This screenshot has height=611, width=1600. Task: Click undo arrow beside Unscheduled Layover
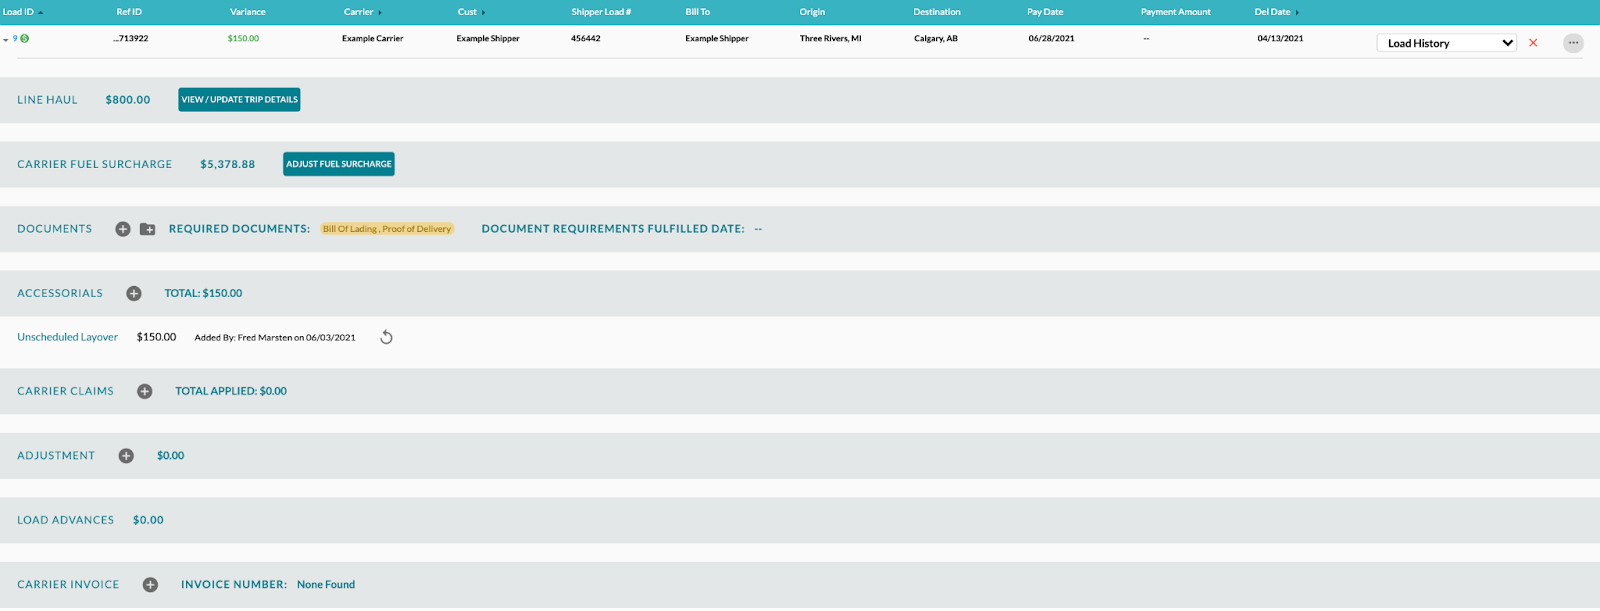pyautogui.click(x=386, y=338)
